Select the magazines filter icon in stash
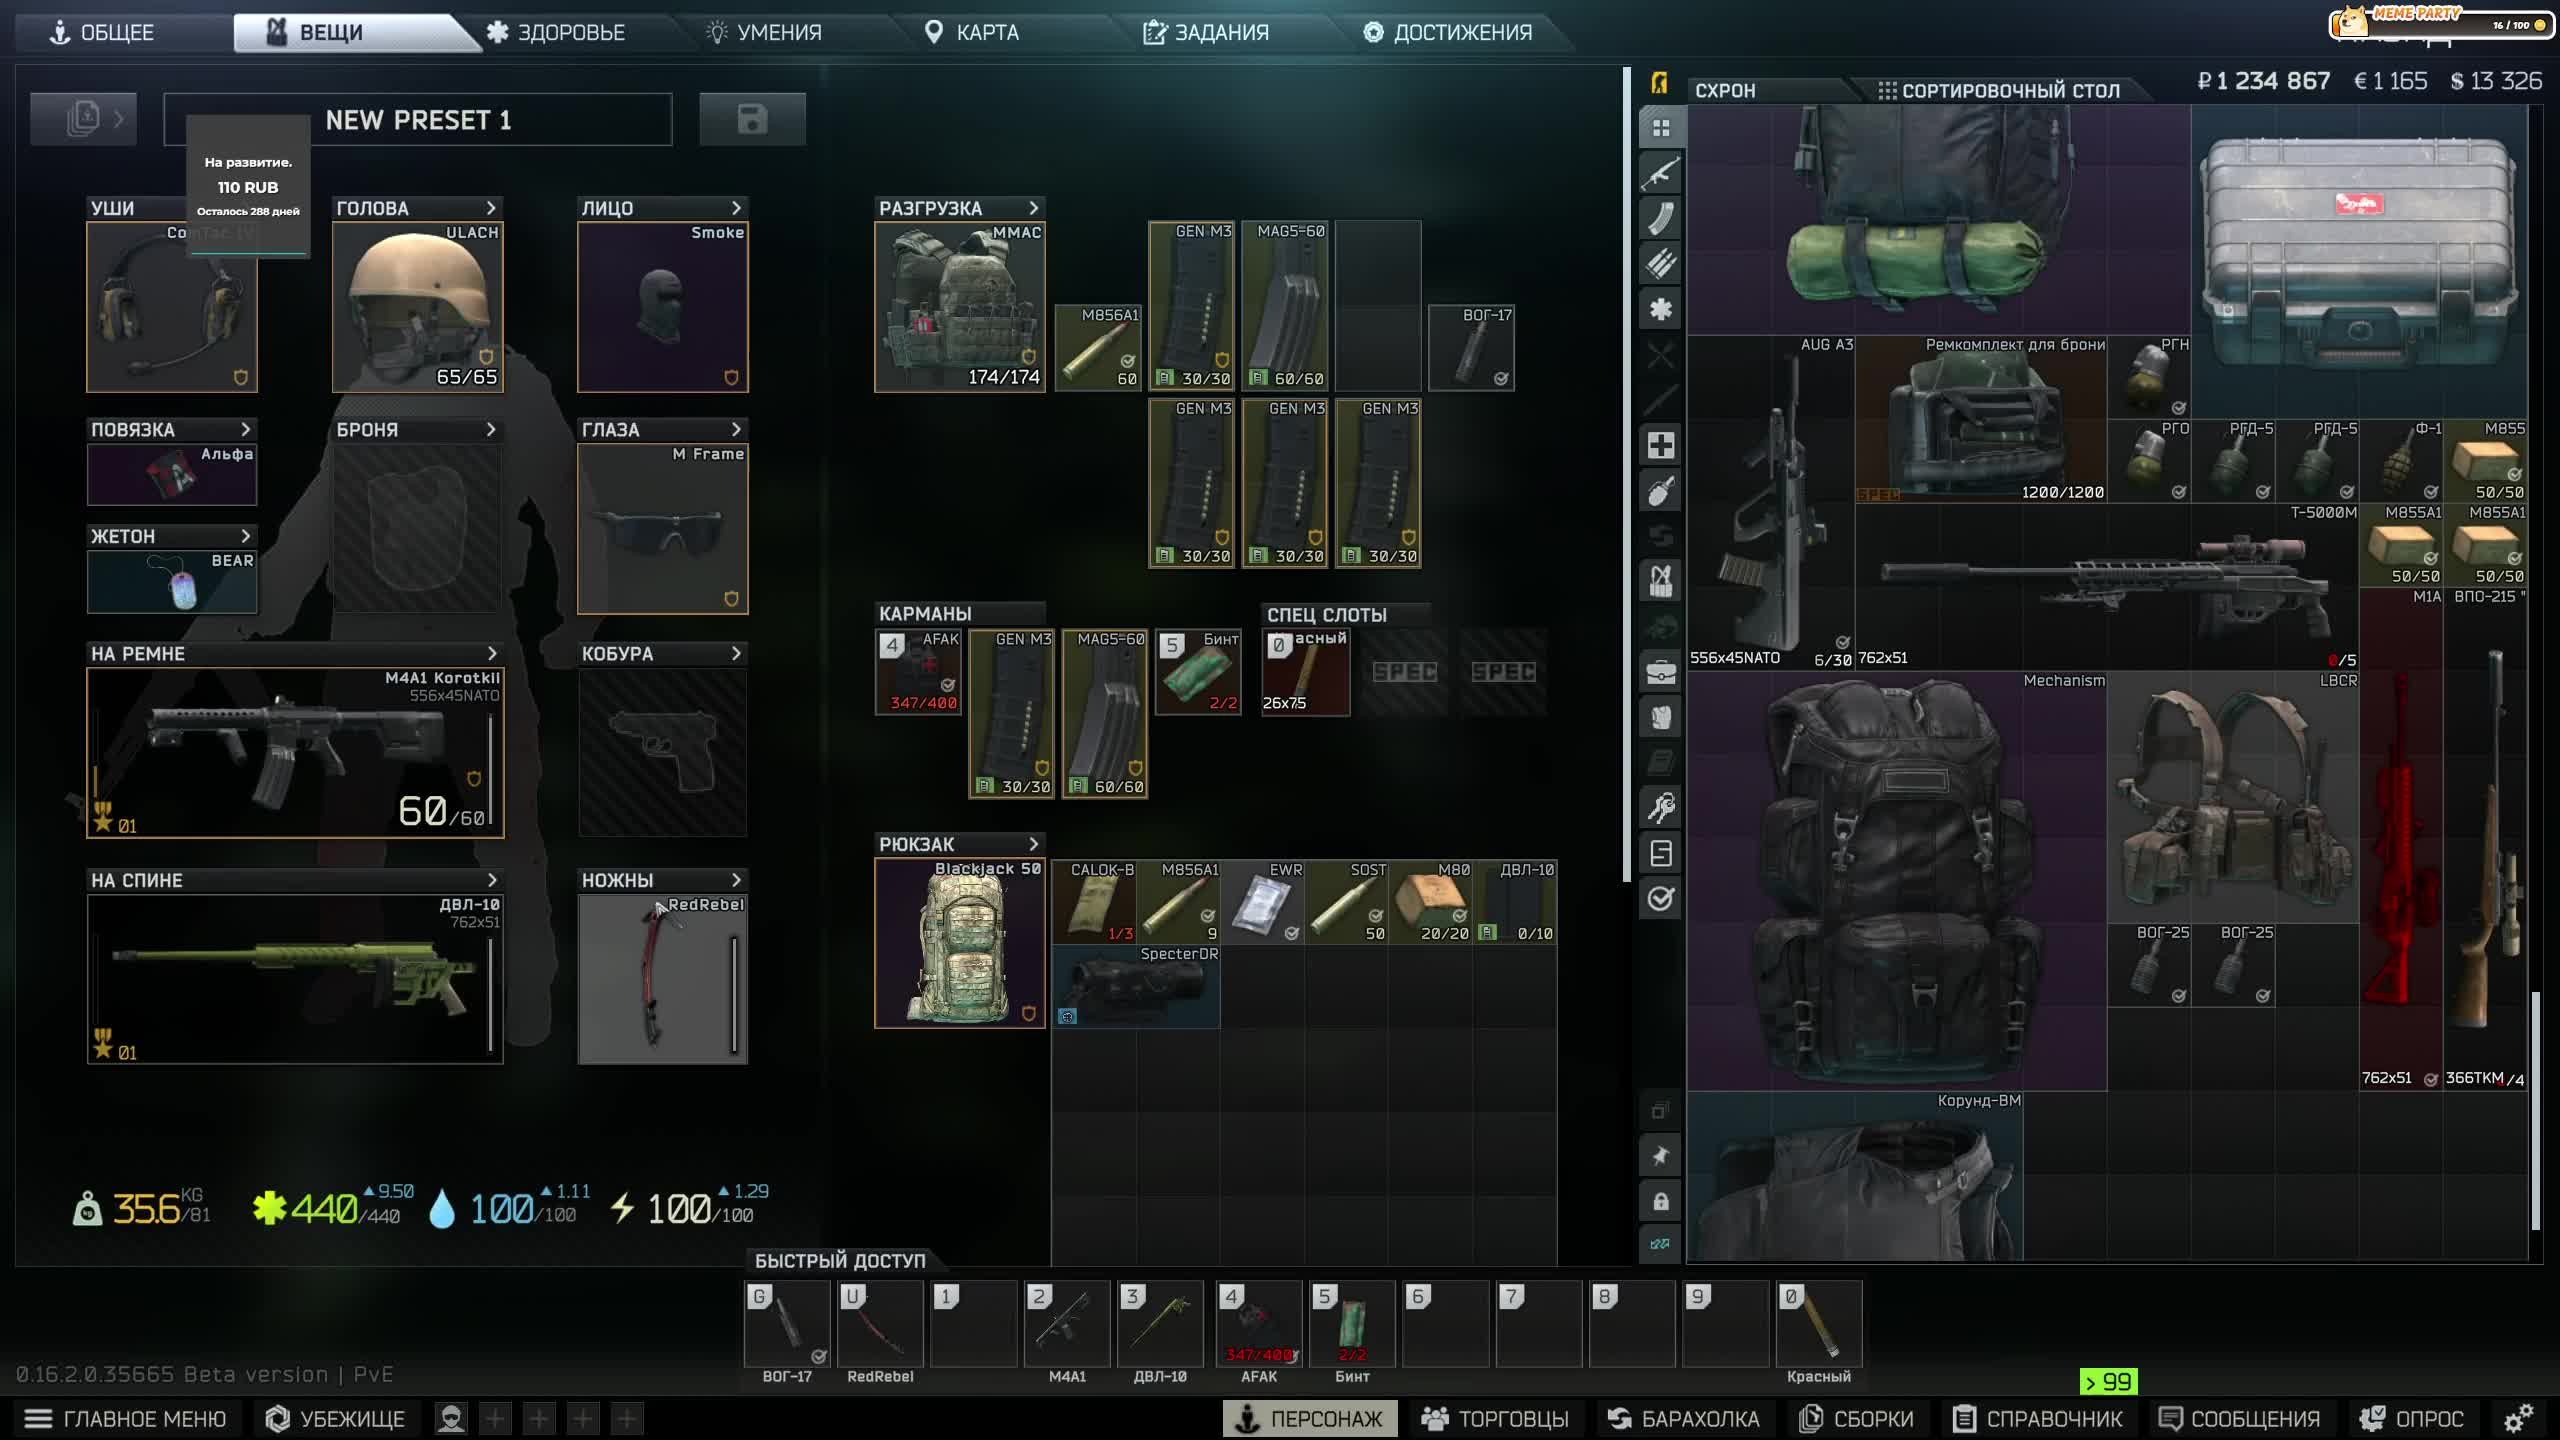 click(x=1660, y=219)
